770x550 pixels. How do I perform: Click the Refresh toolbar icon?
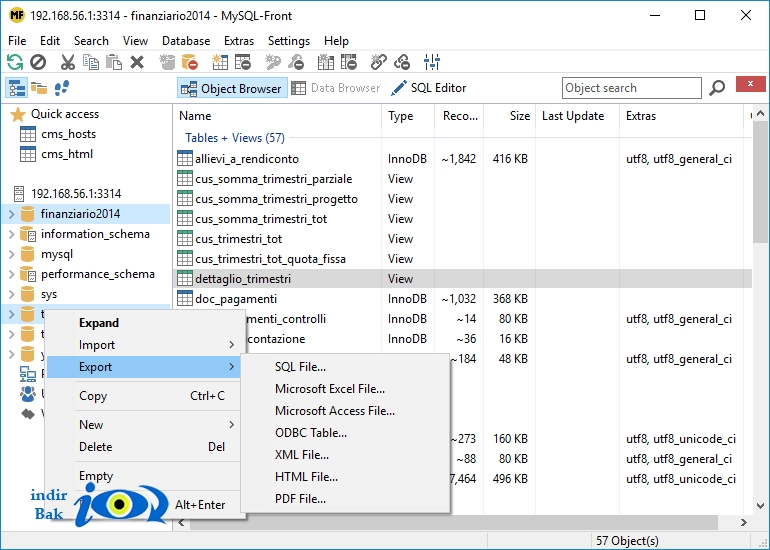tap(15, 62)
